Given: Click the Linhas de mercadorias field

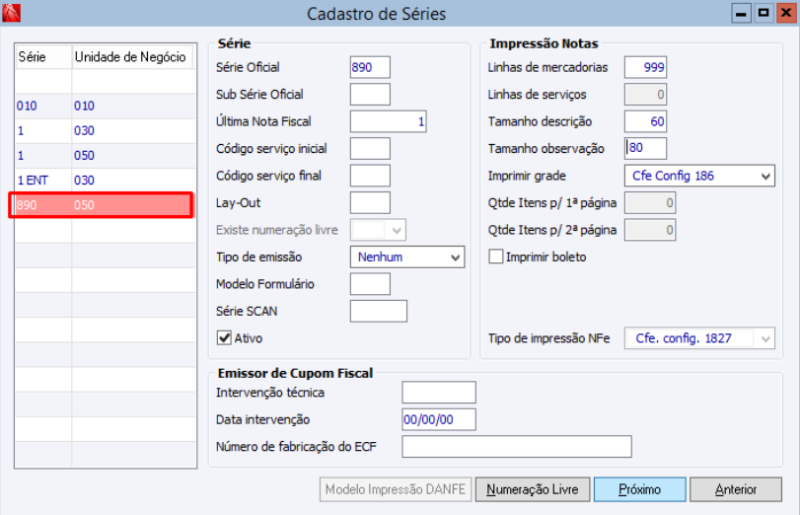Looking at the screenshot, I should pos(645,67).
